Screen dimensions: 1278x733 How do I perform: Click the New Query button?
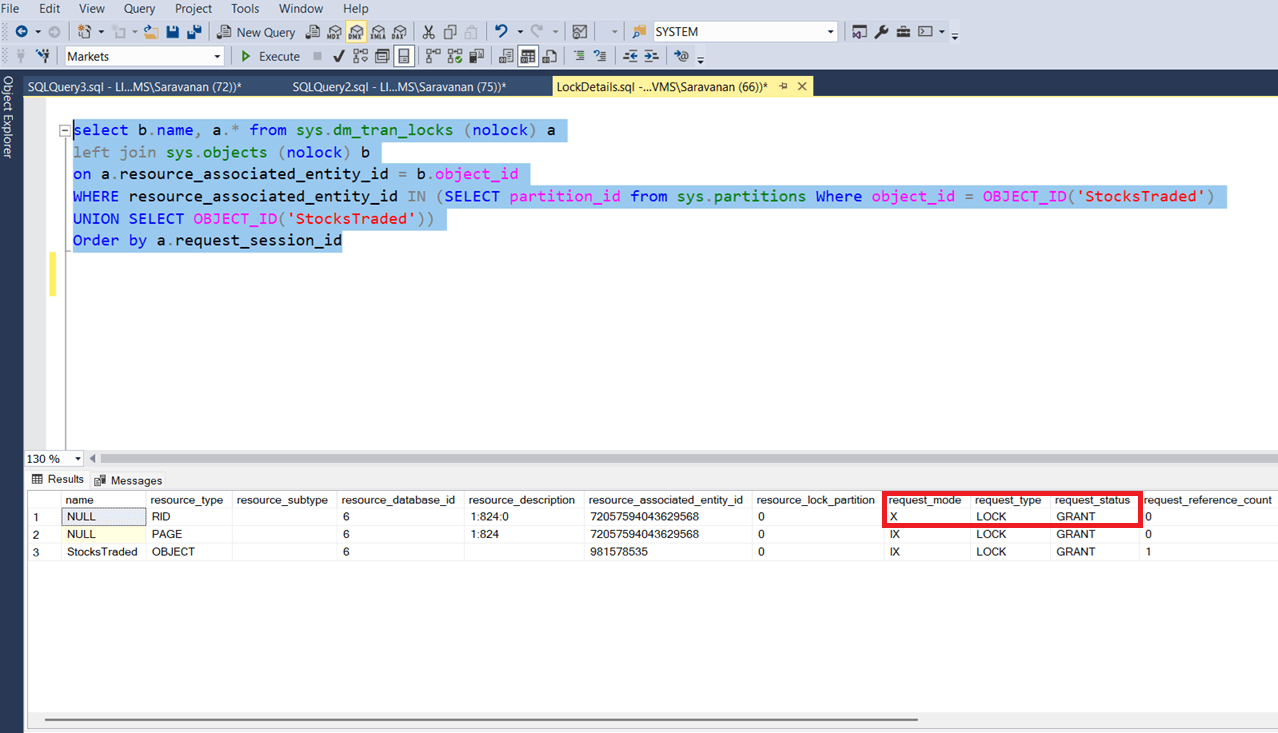pos(256,32)
